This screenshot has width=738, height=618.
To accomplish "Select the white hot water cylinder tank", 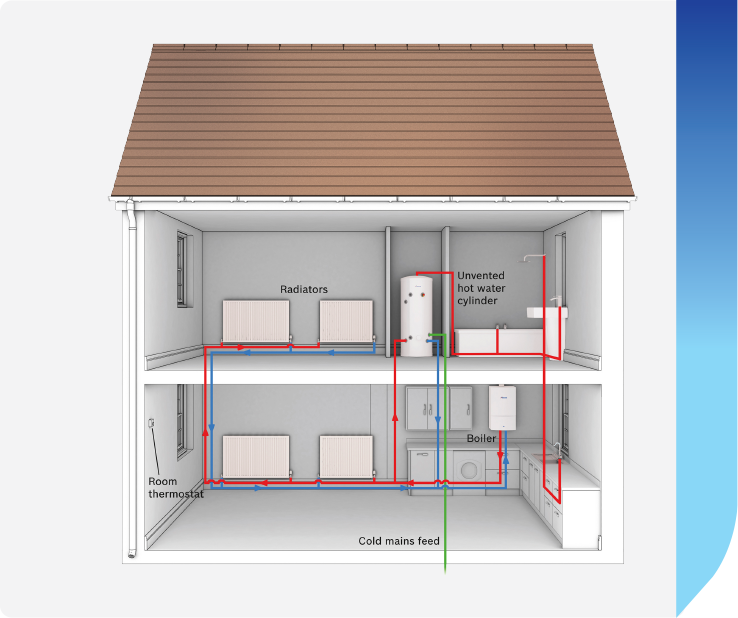I will coord(416,316).
